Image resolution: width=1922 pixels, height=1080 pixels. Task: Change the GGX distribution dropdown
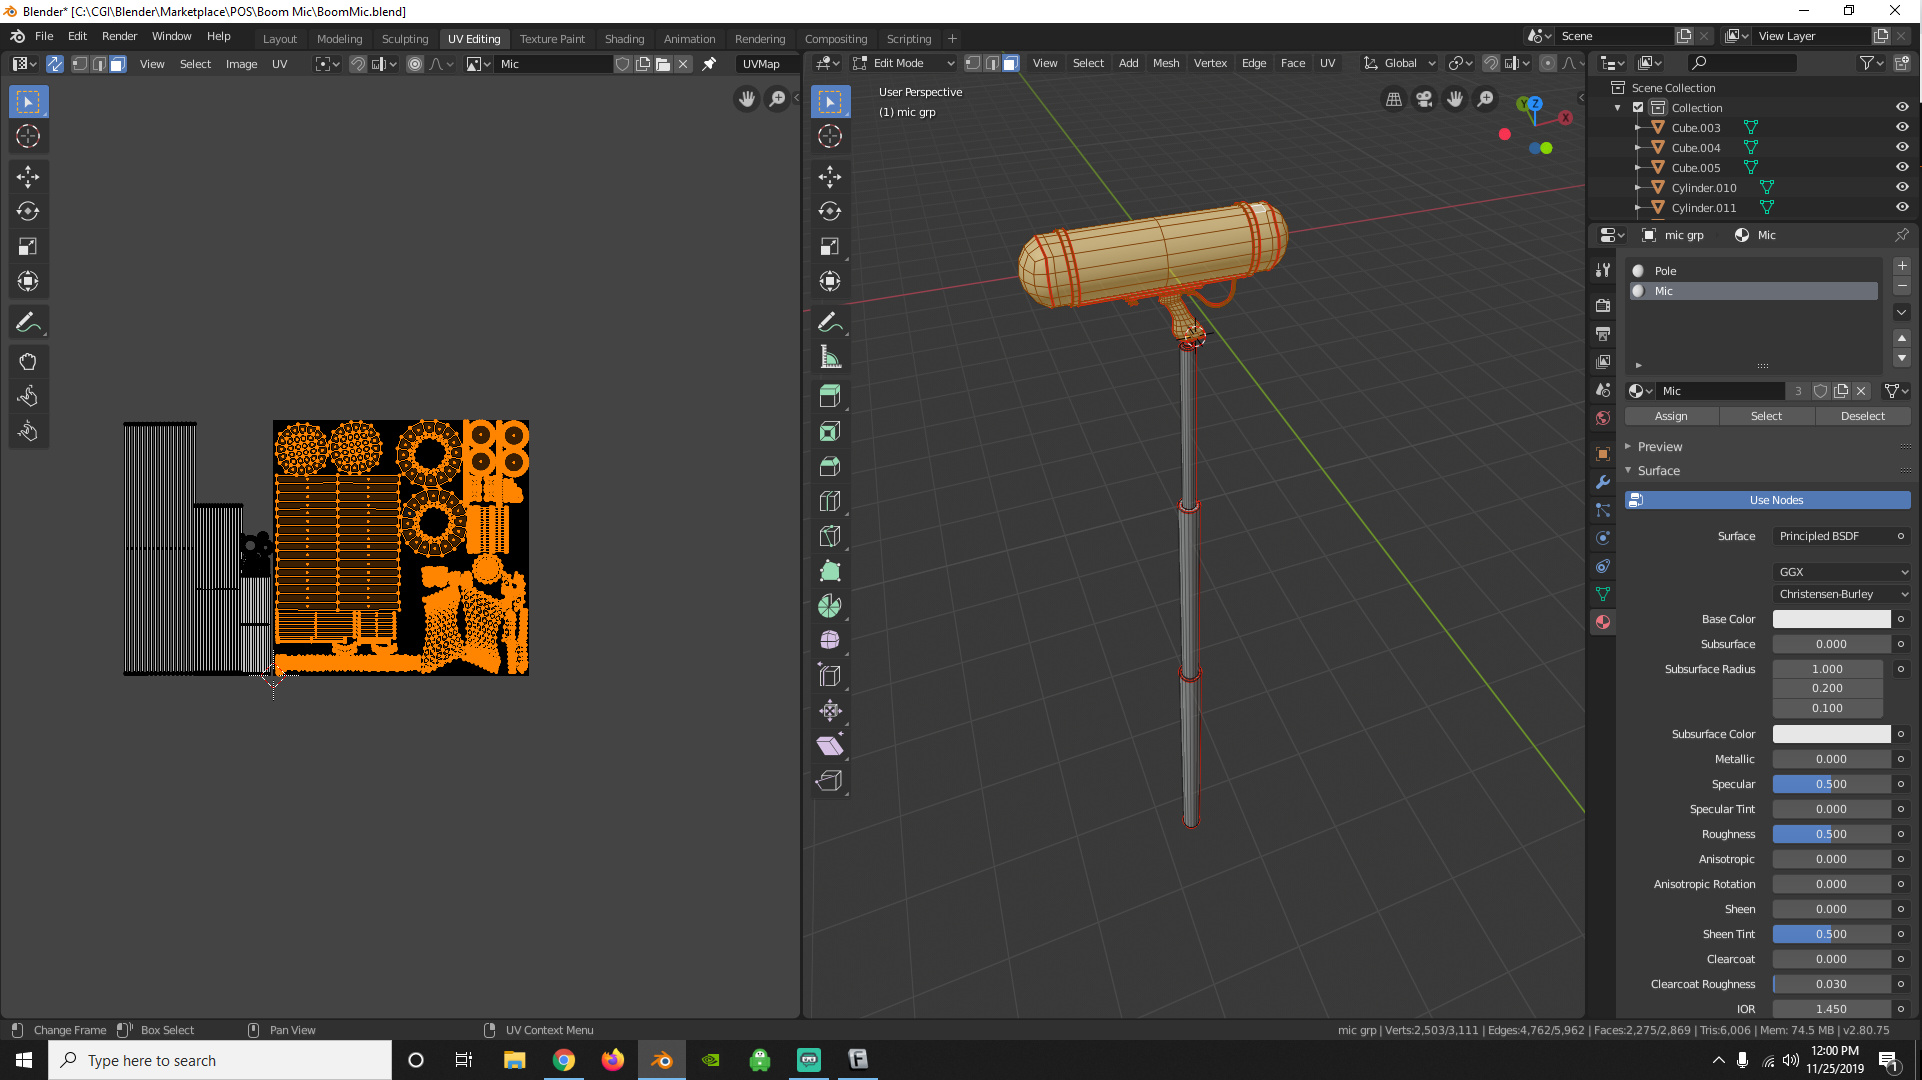pos(1841,571)
